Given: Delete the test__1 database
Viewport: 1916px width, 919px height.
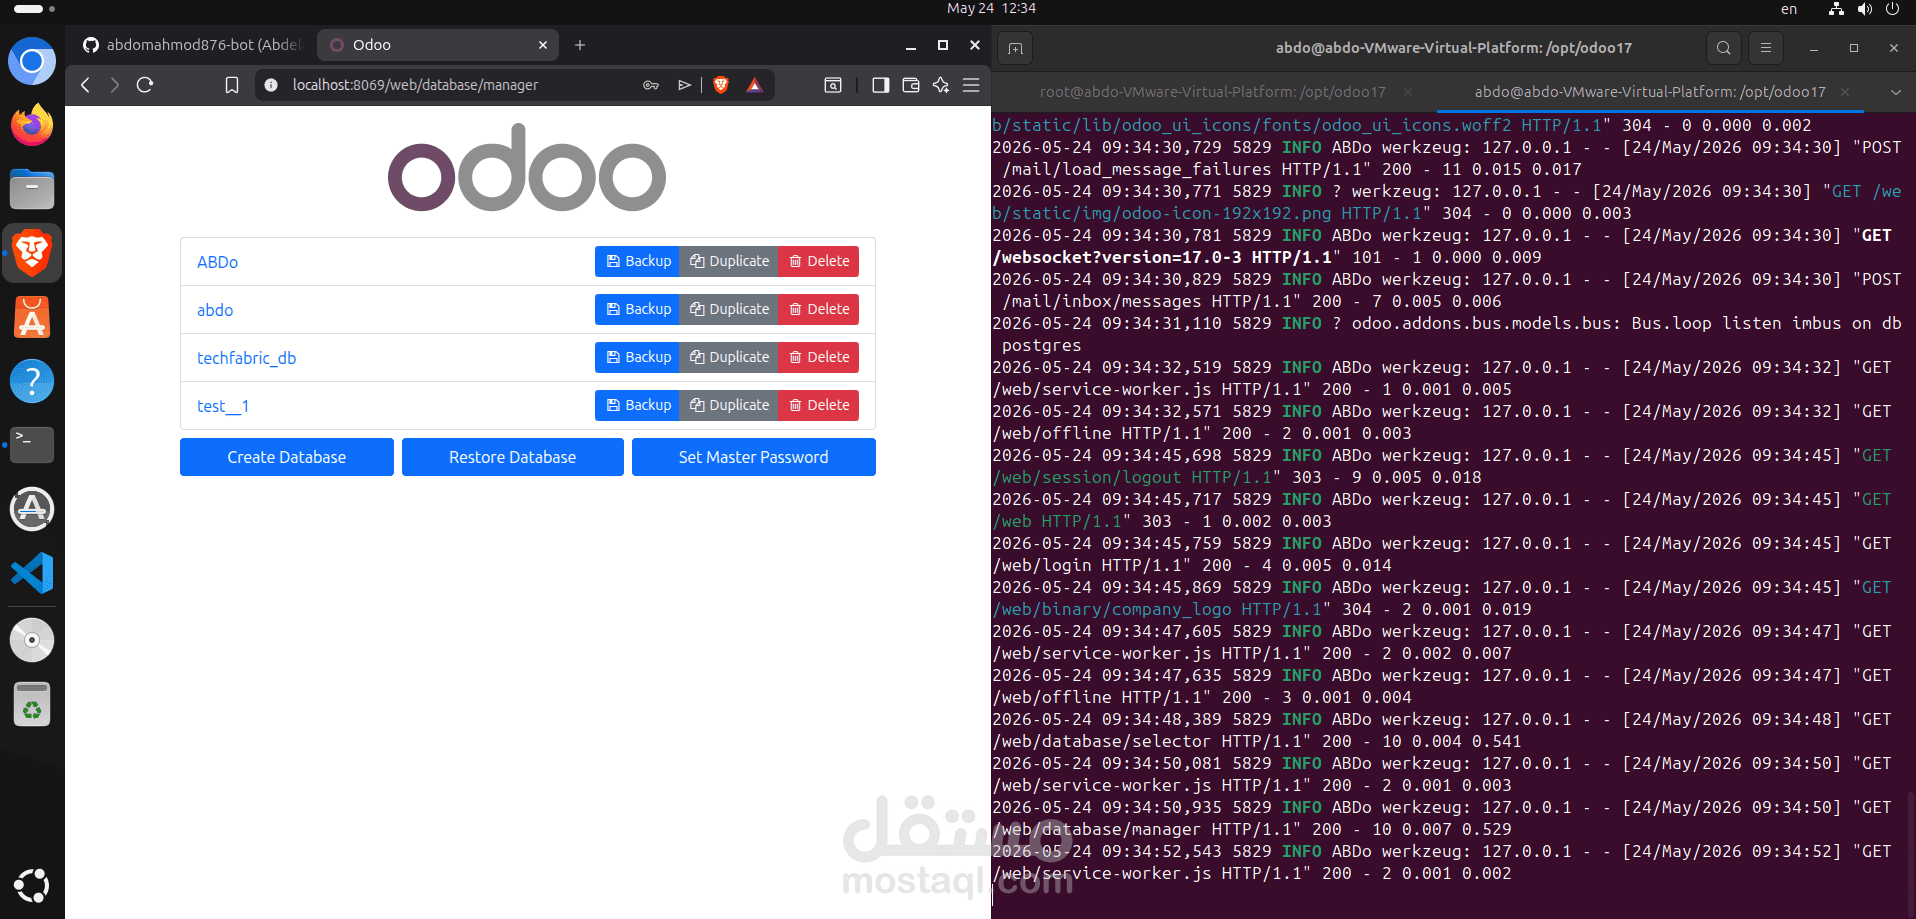Looking at the screenshot, I should tap(818, 405).
